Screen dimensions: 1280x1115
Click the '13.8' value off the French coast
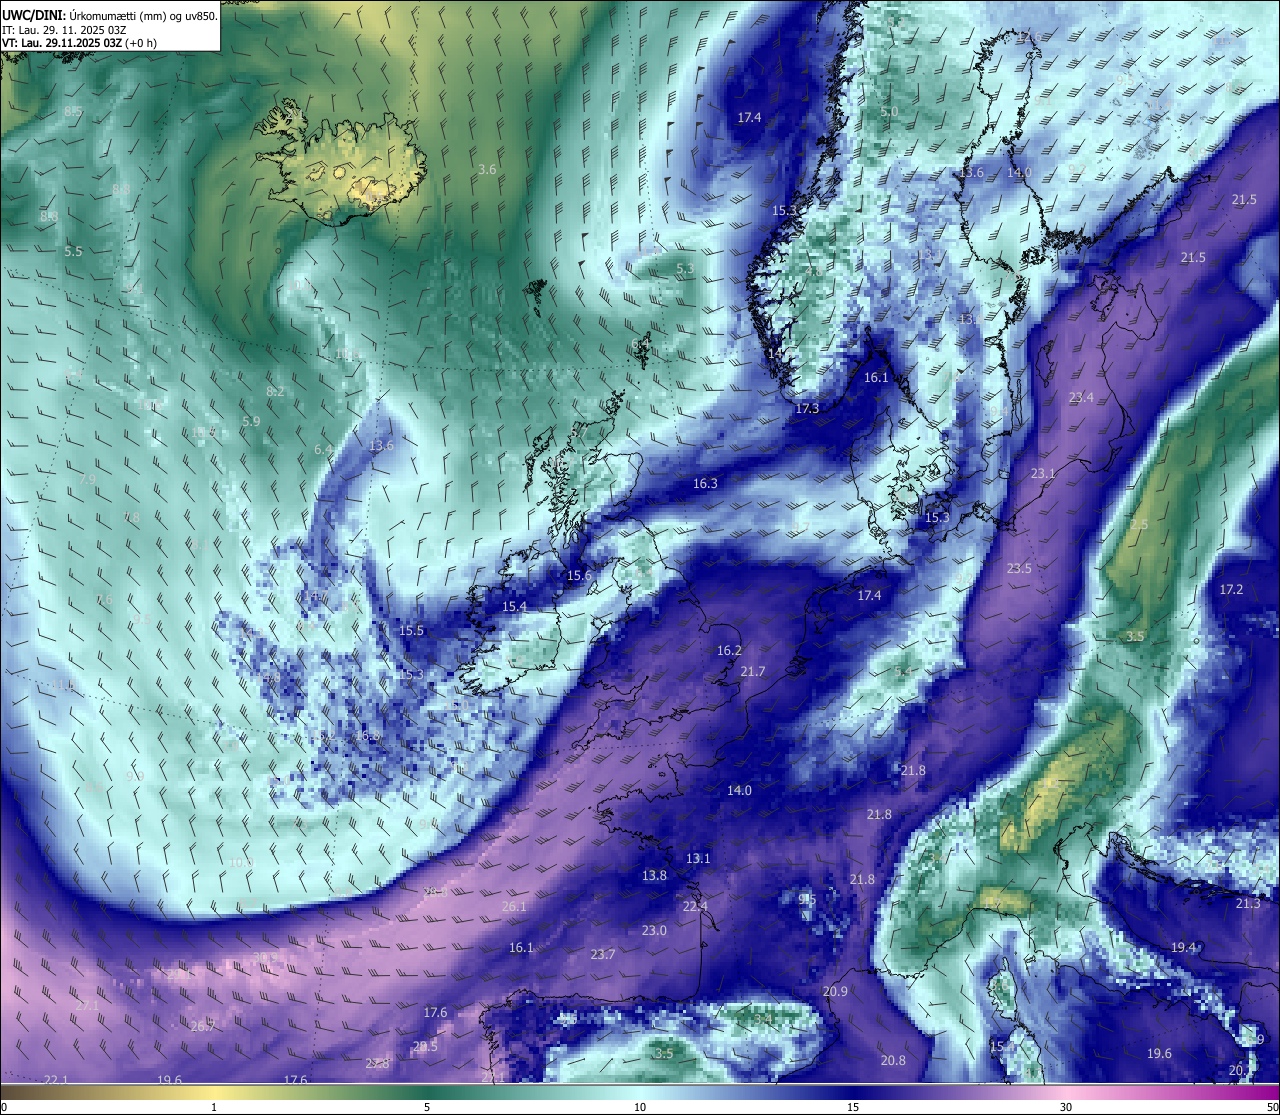[x=654, y=875]
